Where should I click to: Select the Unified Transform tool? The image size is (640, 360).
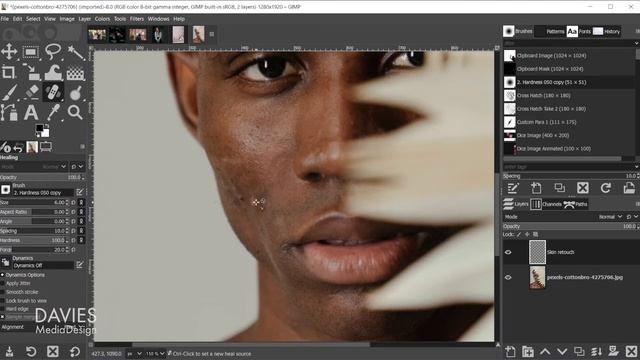[31, 72]
